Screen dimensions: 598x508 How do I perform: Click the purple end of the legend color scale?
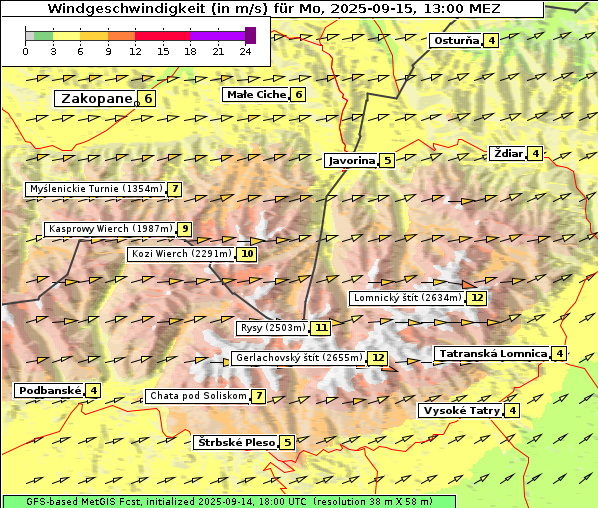coord(250,35)
